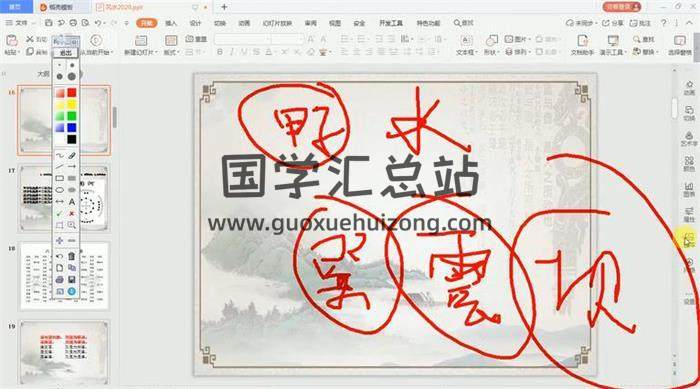Image resolution: width=700 pixels, height=389 pixels.
Task: Open the font name combo box
Action: 242,40
